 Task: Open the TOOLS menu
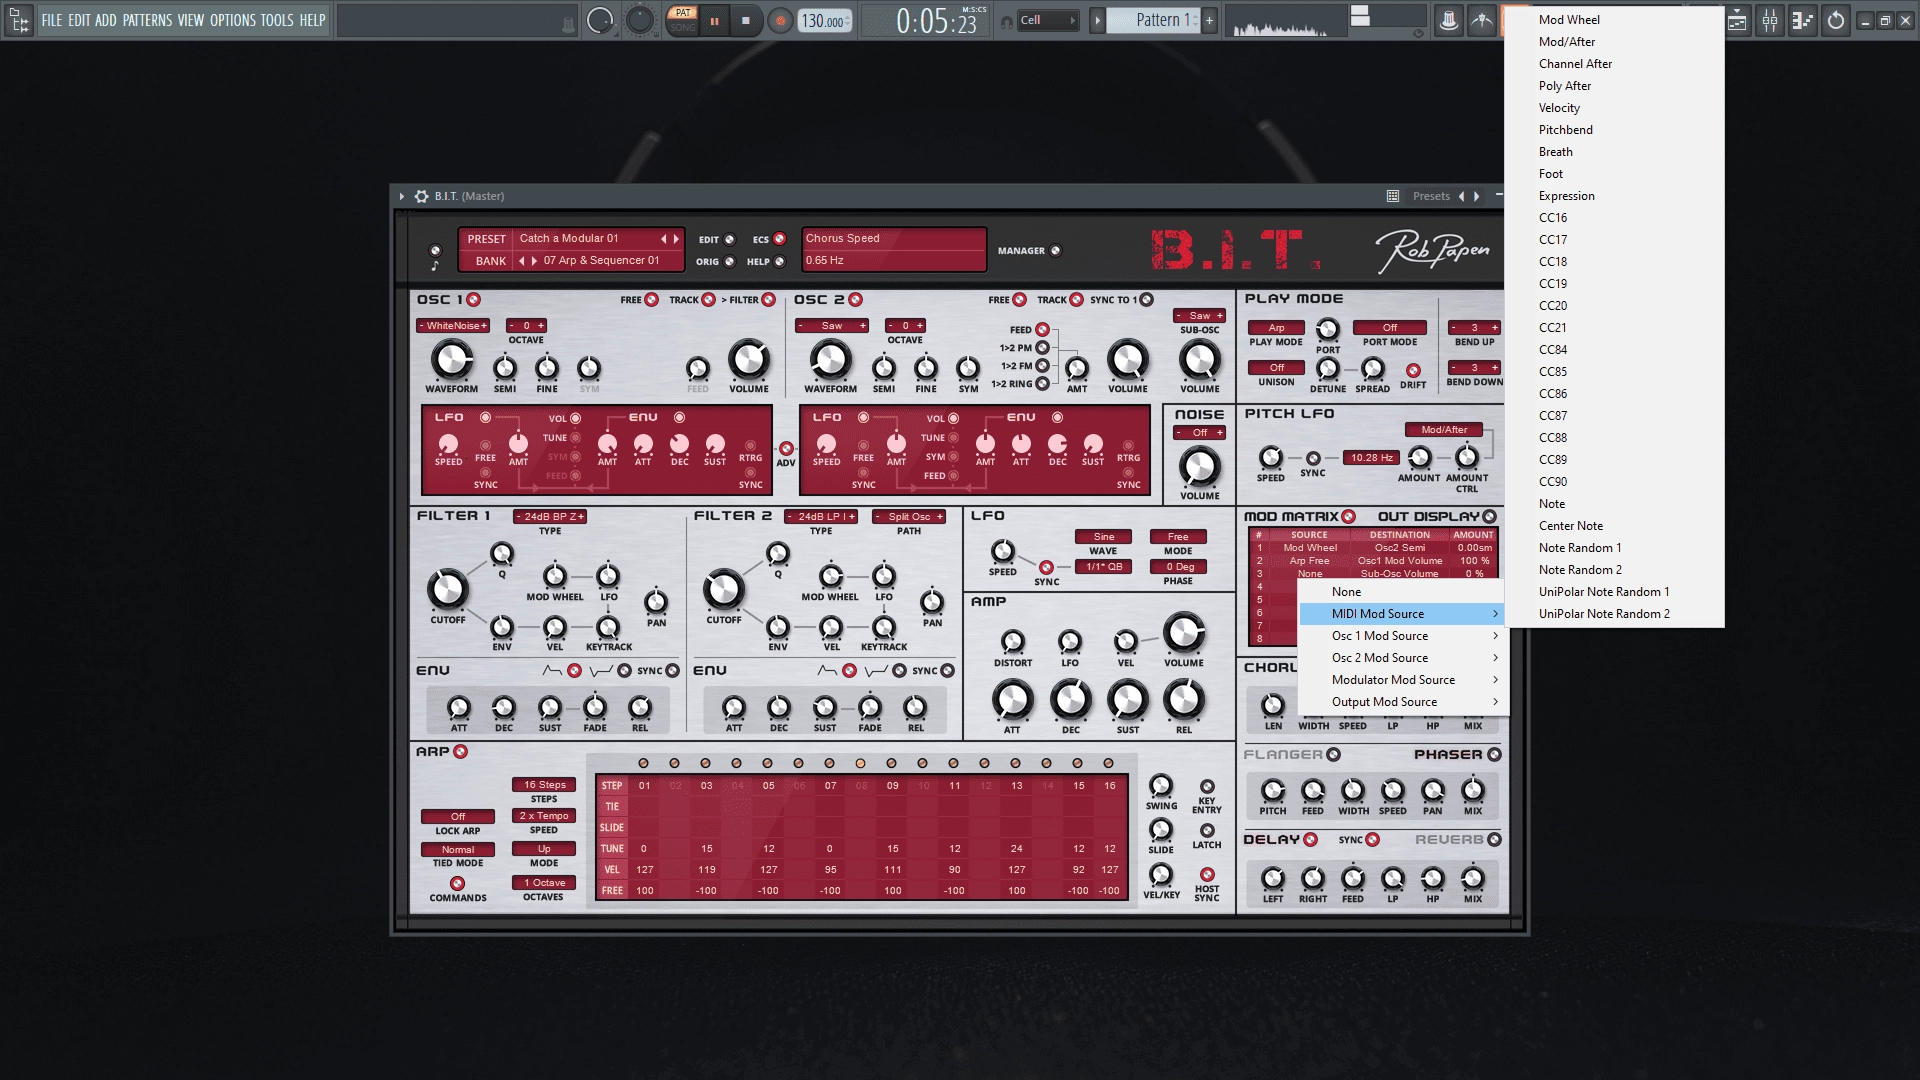pyautogui.click(x=277, y=20)
